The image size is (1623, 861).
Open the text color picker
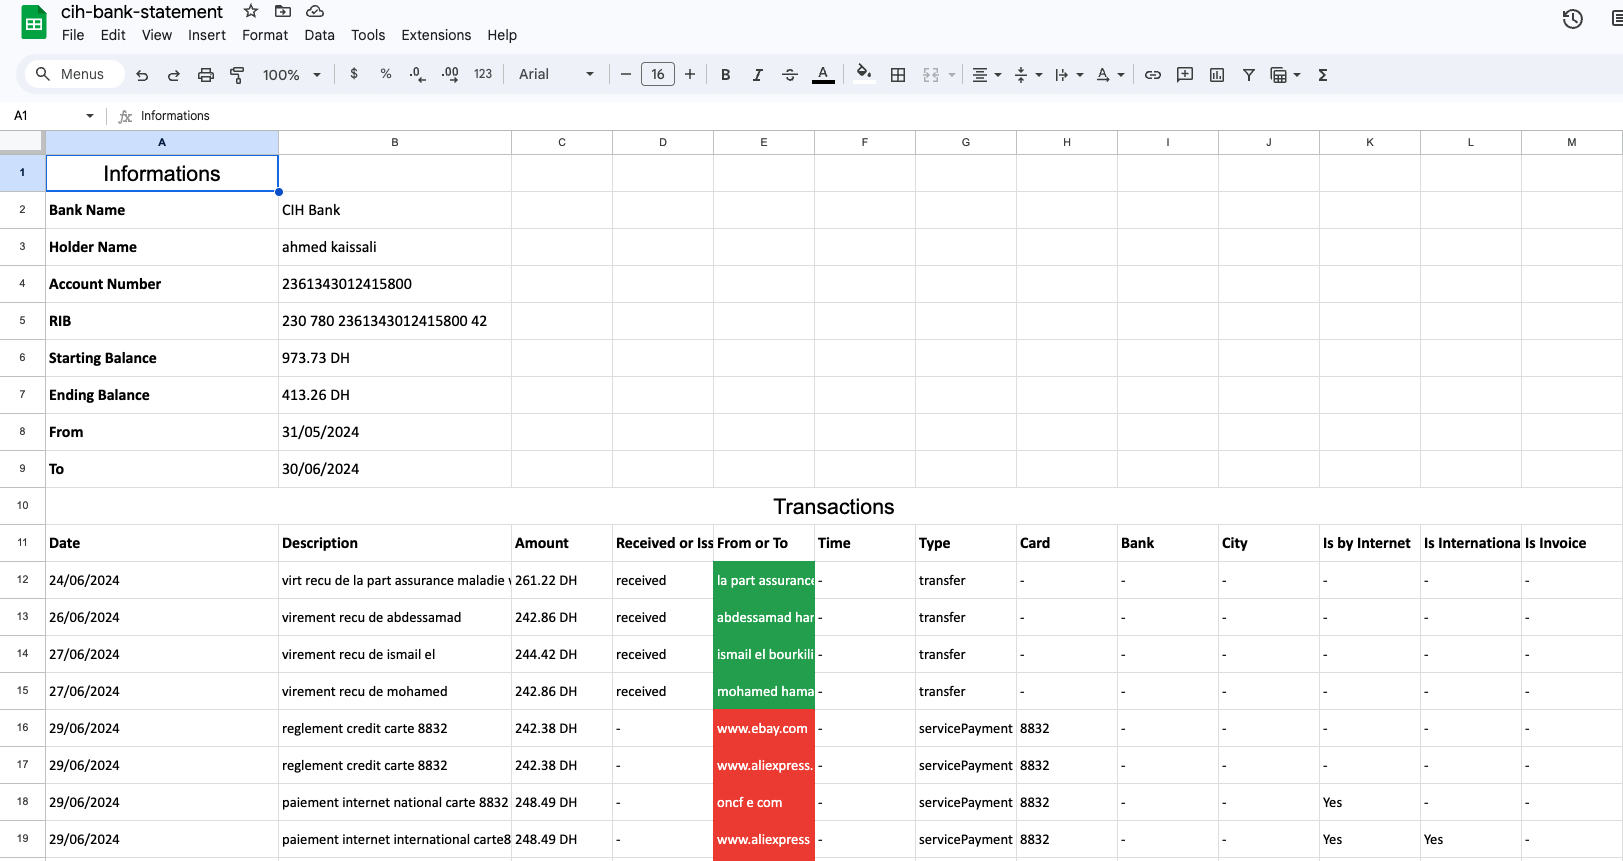(x=823, y=75)
